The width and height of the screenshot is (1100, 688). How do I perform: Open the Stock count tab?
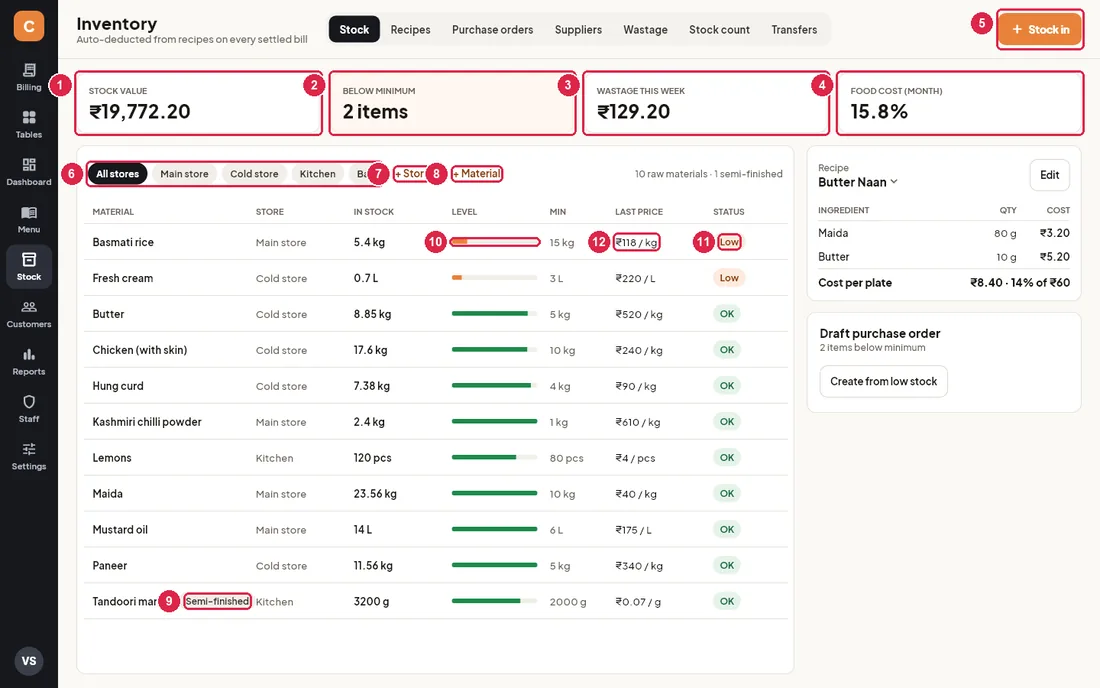coord(719,29)
